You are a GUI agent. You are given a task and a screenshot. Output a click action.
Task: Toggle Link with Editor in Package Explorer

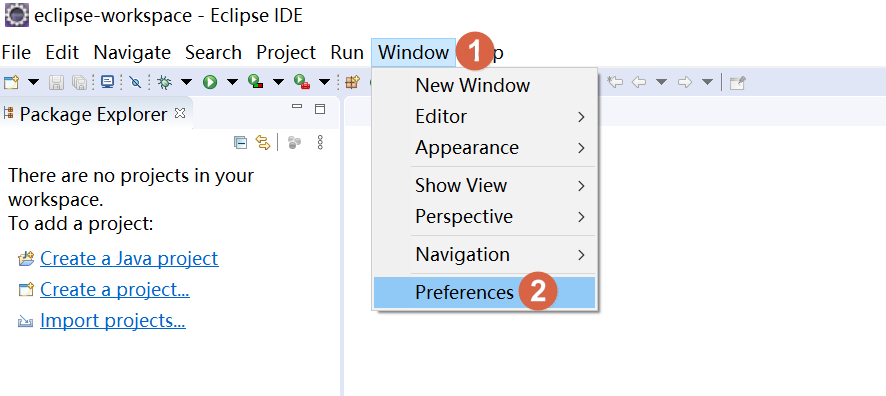[x=263, y=142]
